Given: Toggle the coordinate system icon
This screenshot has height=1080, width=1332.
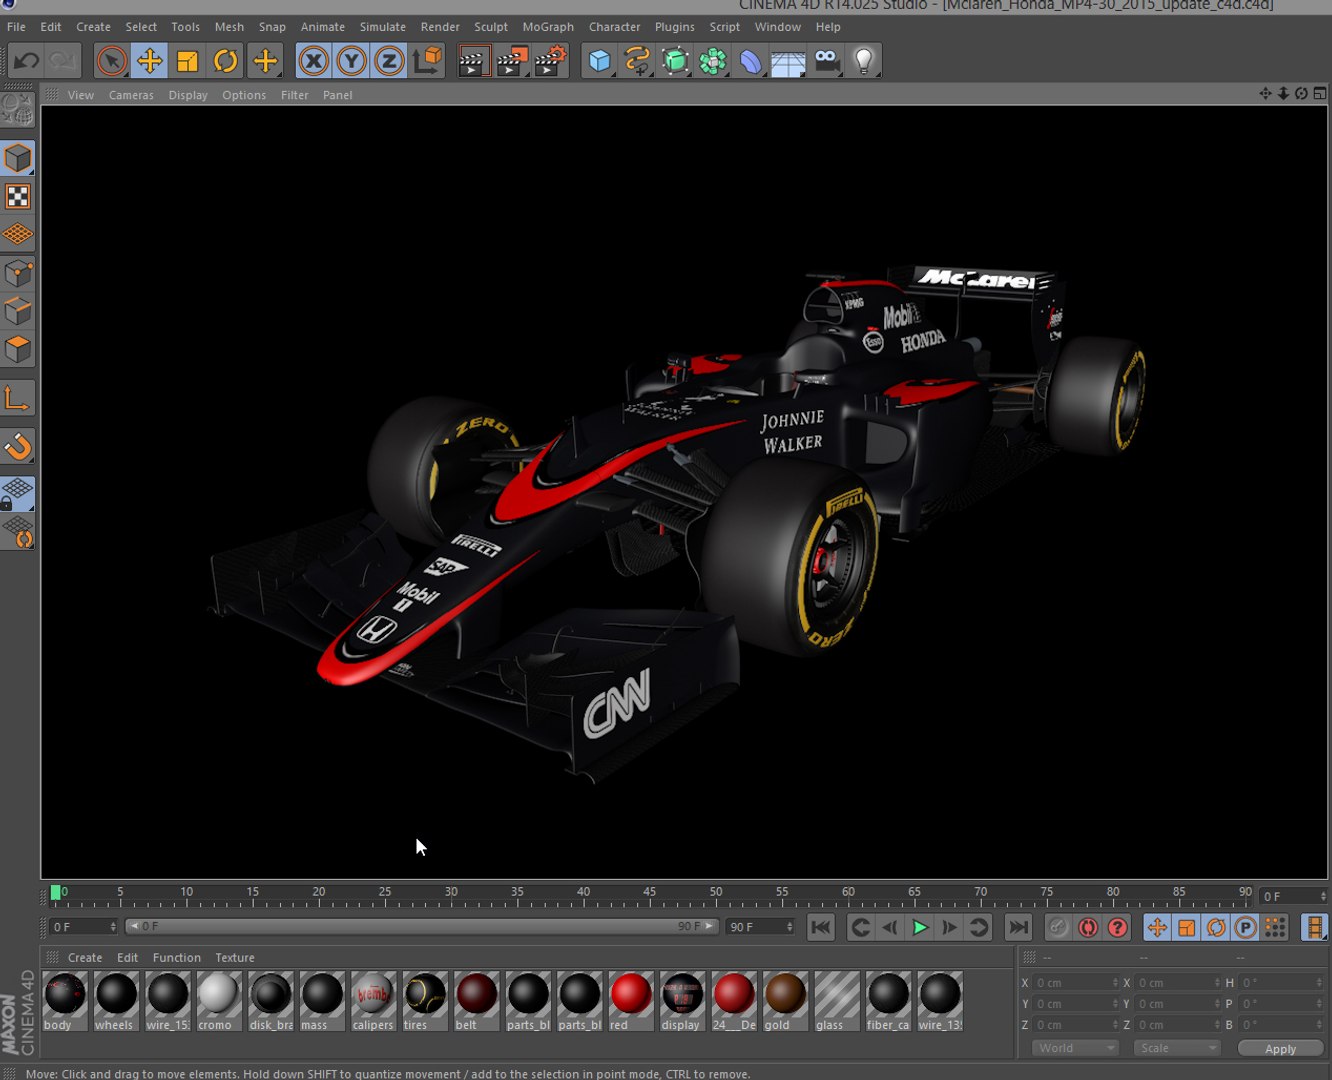Looking at the screenshot, I should point(427,61).
